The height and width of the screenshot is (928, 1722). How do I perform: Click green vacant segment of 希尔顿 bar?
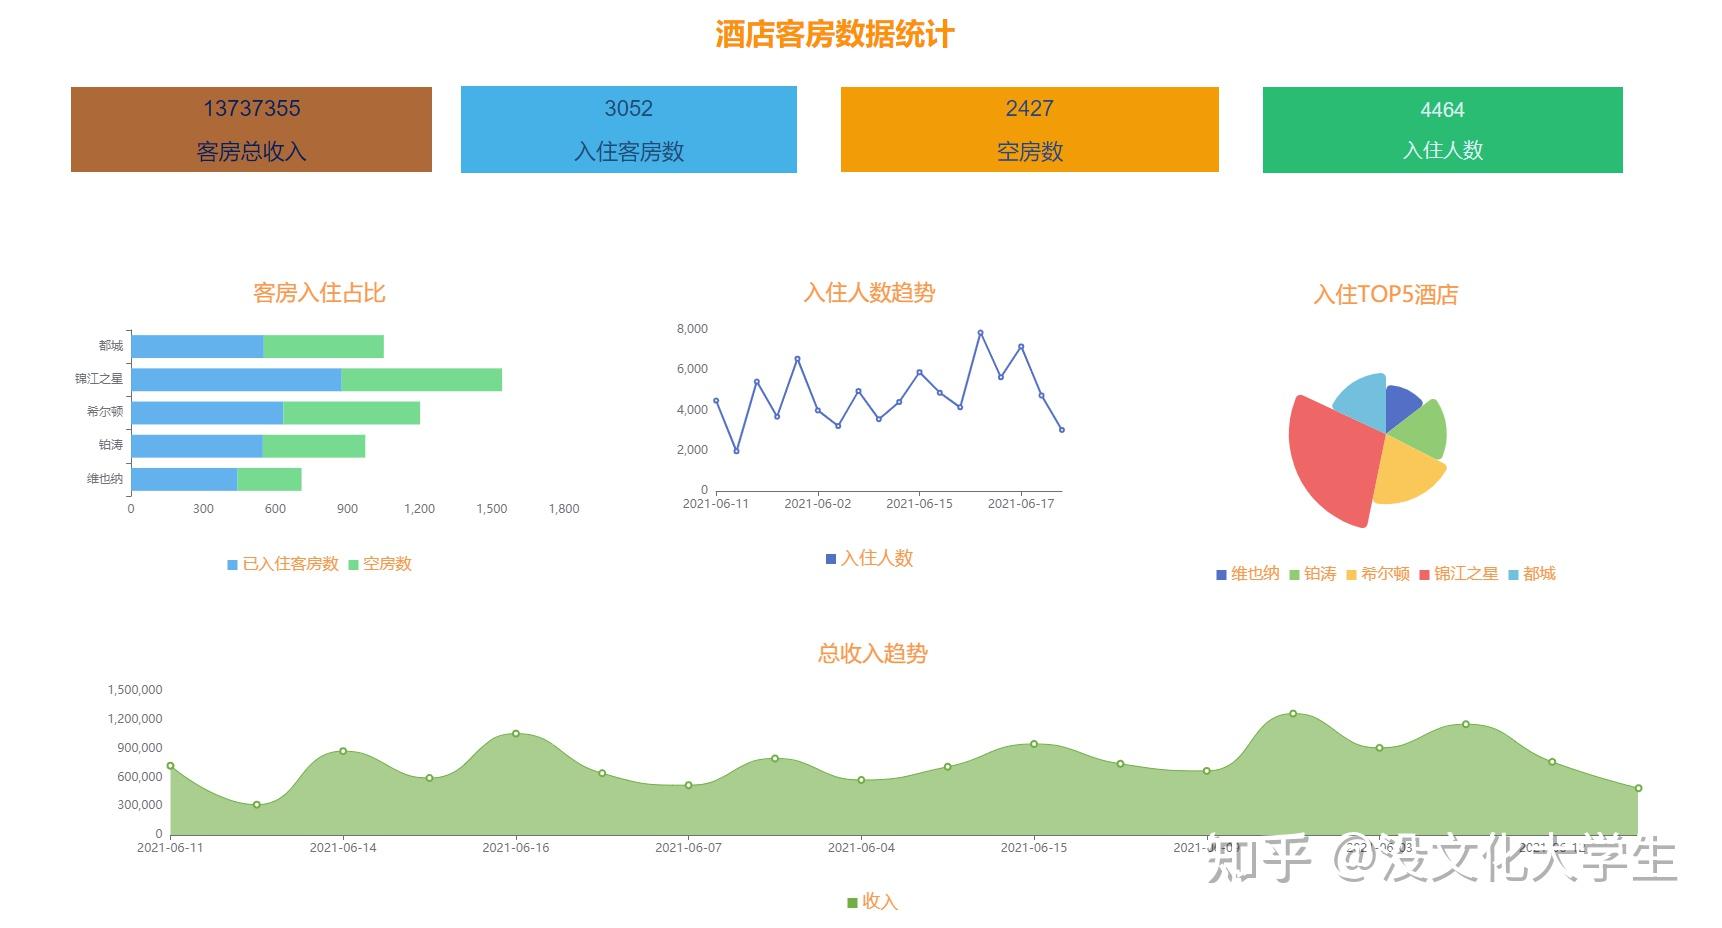point(351,412)
